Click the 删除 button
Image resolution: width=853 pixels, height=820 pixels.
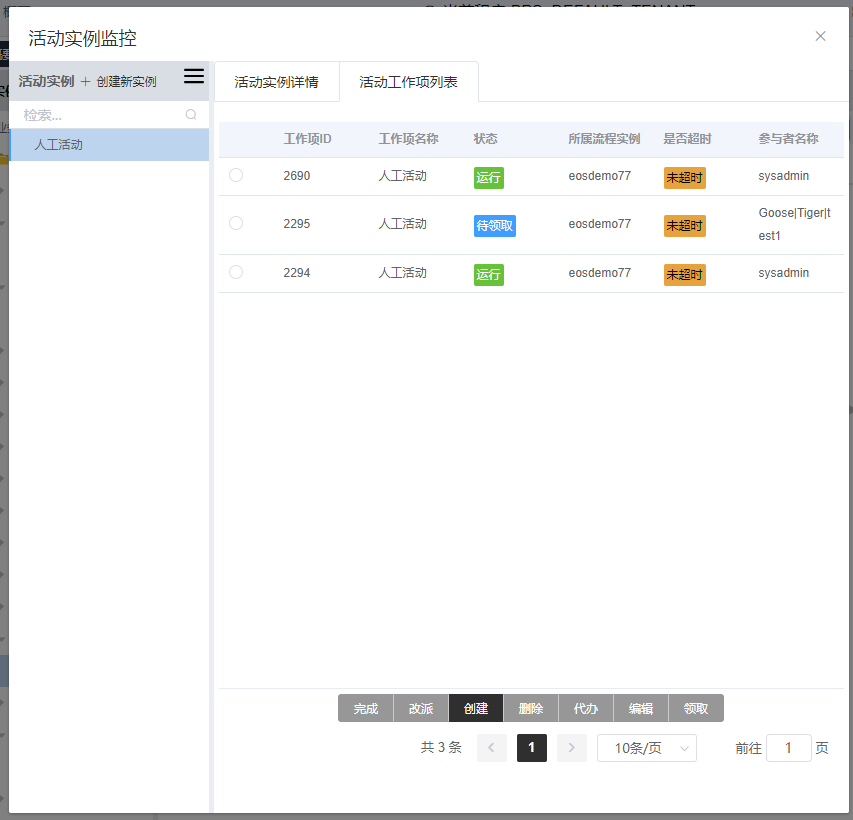531,709
